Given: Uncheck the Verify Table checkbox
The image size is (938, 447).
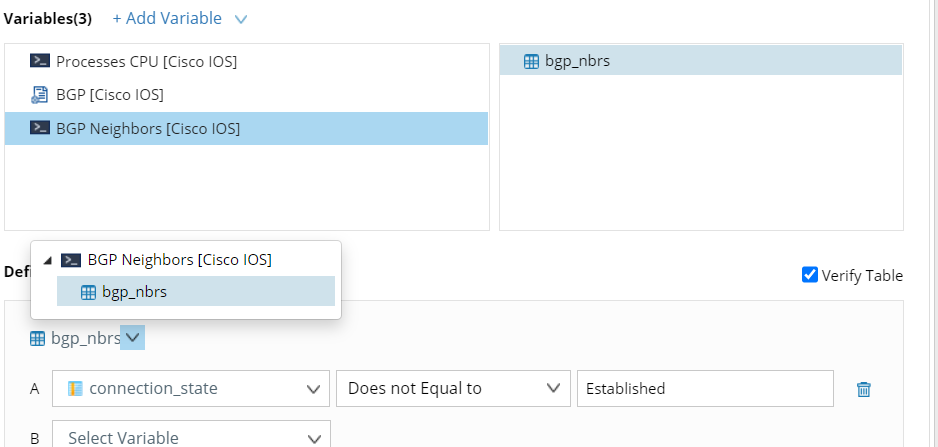Looking at the screenshot, I should [x=810, y=275].
